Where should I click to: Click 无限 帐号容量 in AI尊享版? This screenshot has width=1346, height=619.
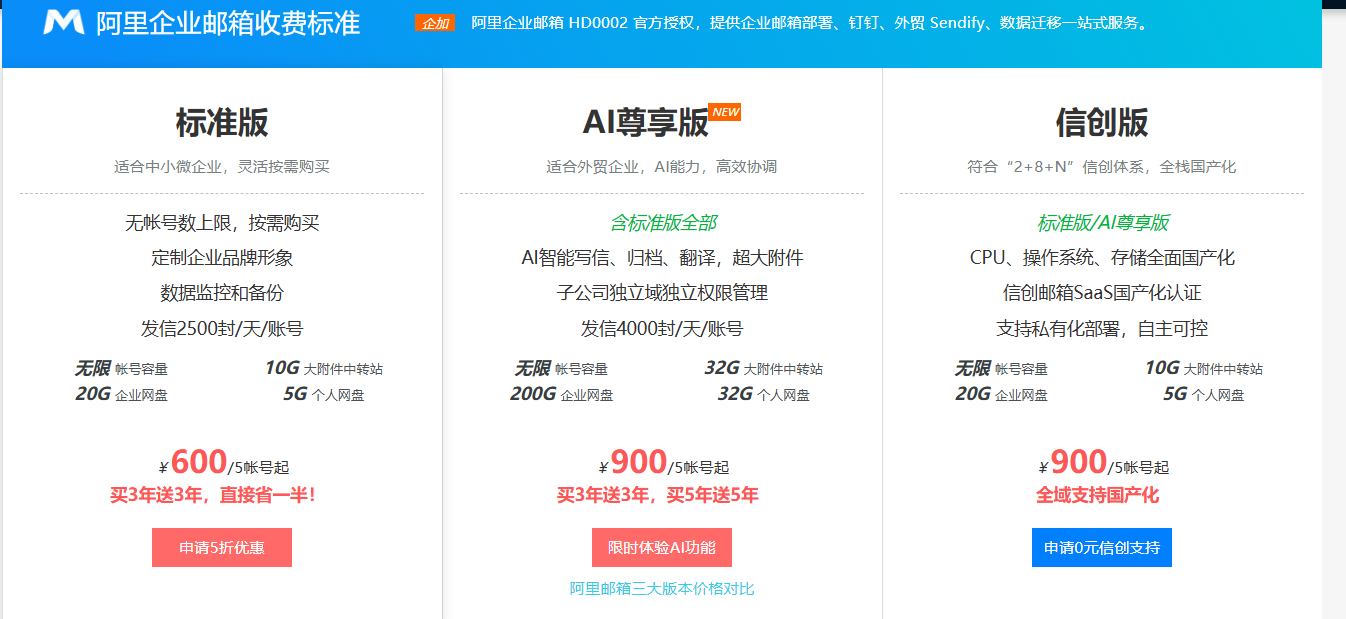click(561, 368)
